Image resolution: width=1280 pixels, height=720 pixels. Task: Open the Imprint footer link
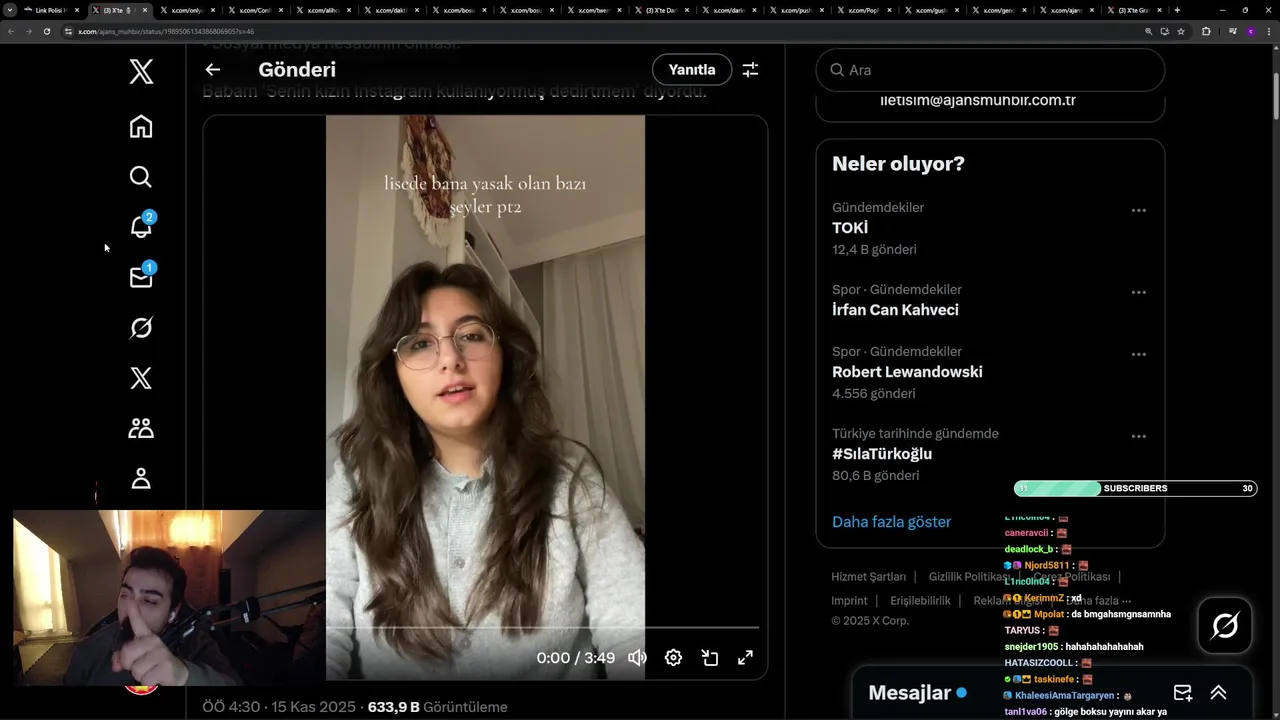click(849, 601)
